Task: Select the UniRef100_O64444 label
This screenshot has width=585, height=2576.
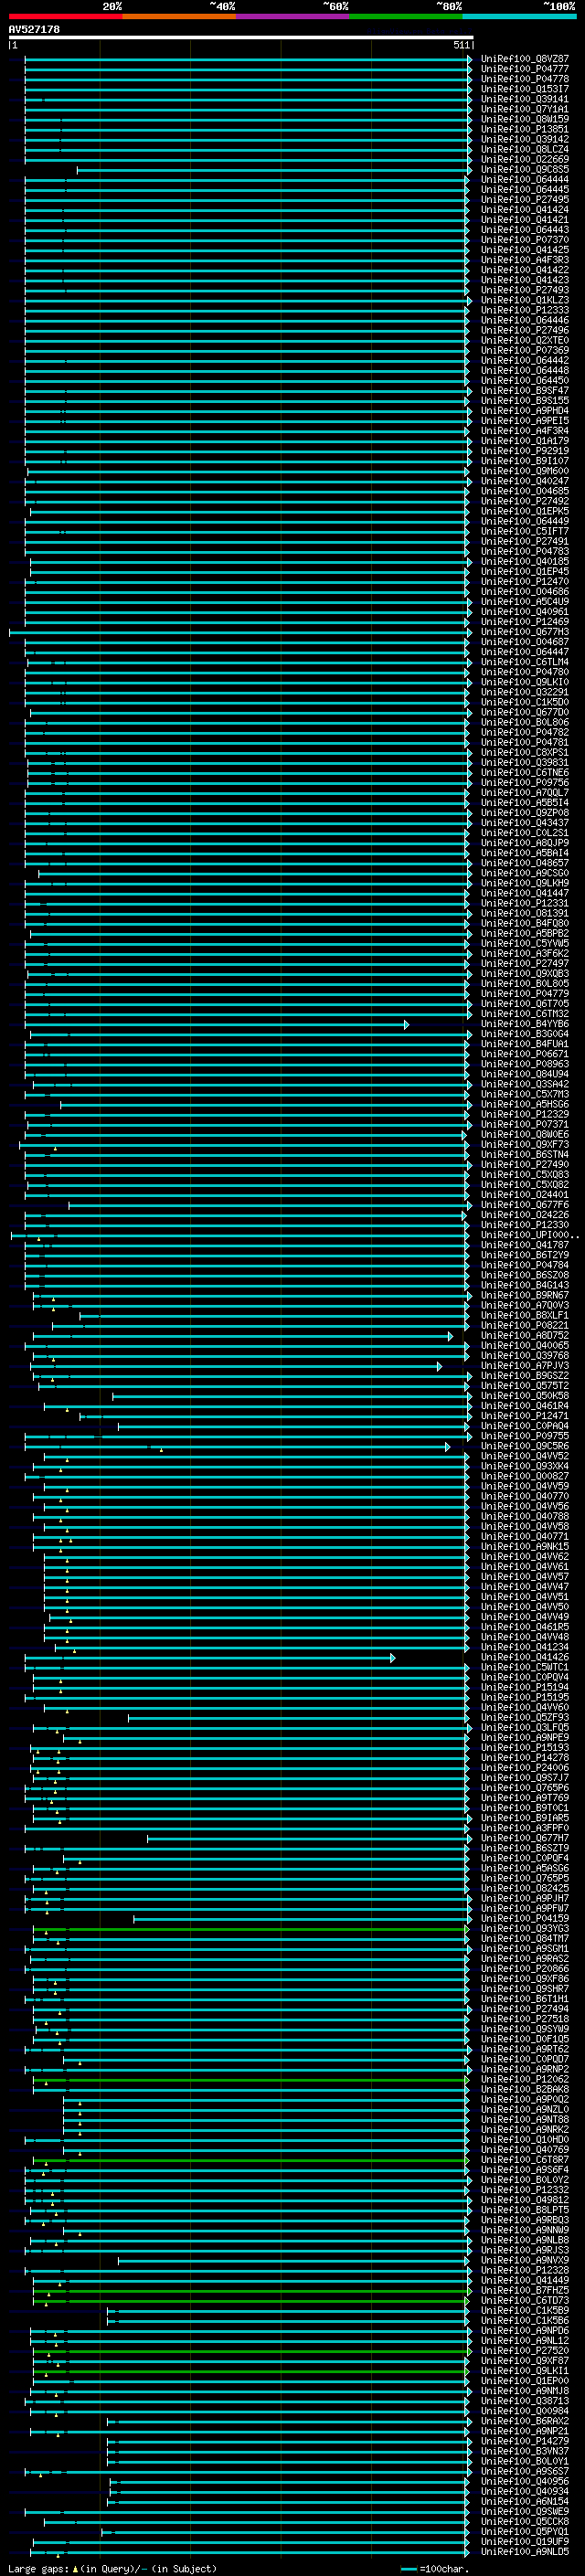Action: [x=525, y=180]
